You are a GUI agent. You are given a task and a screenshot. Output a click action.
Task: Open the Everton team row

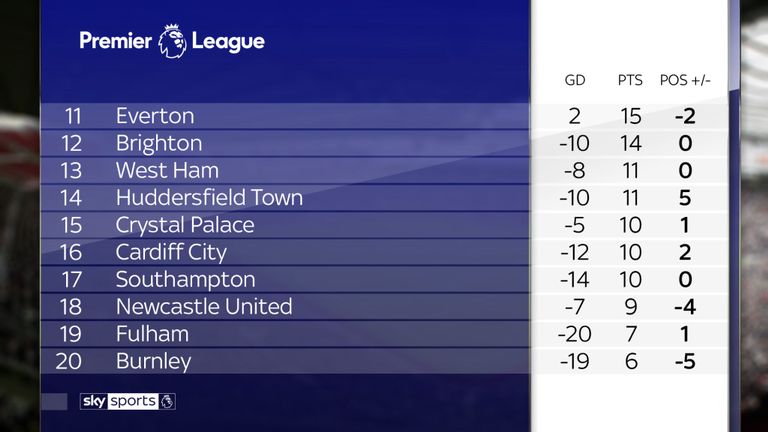[x=154, y=116]
